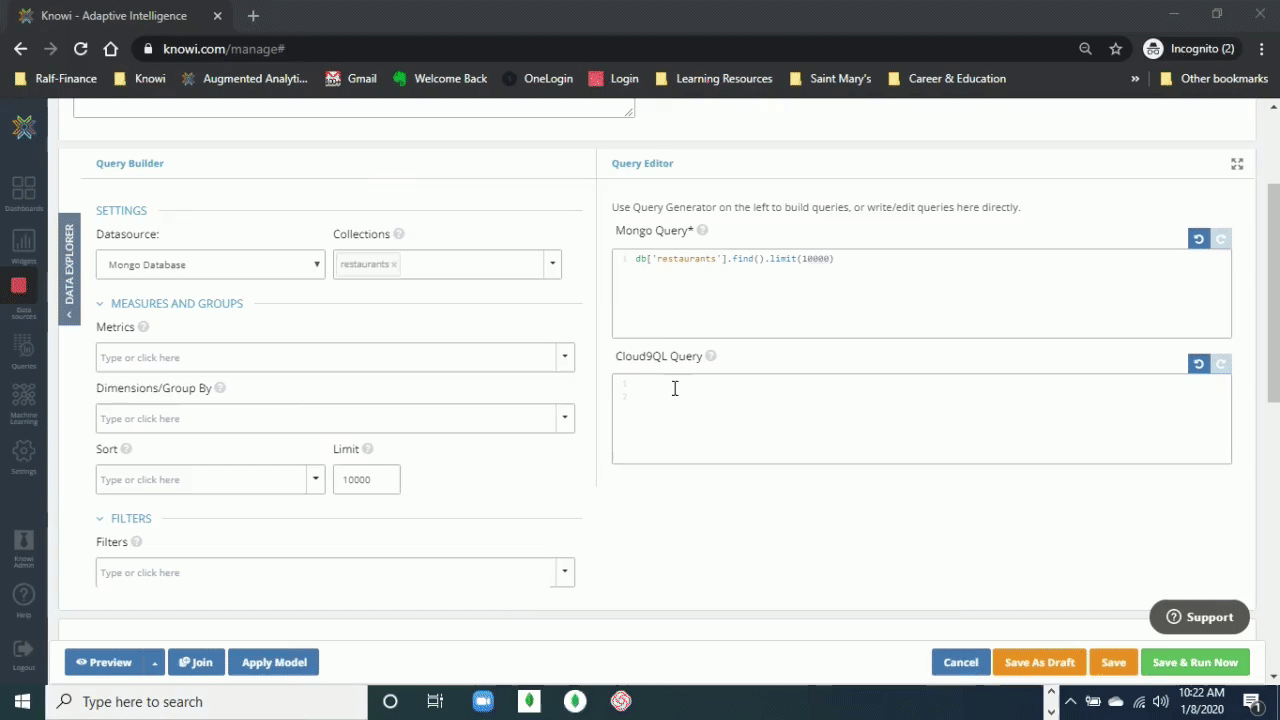Open Dashboards from the left sidebar
Screen dimensions: 1280x720
(23, 193)
